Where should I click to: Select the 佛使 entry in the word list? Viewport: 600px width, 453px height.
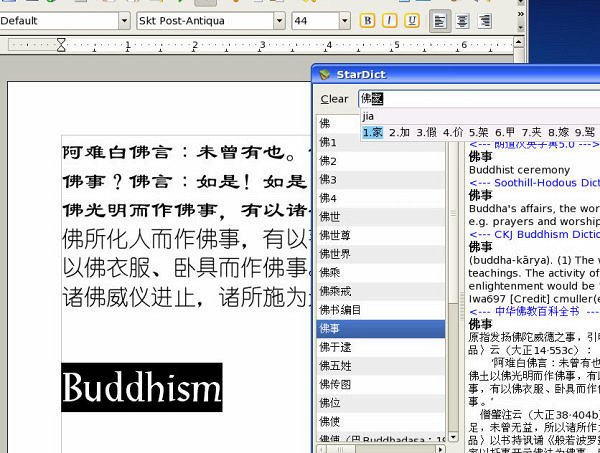click(381, 422)
